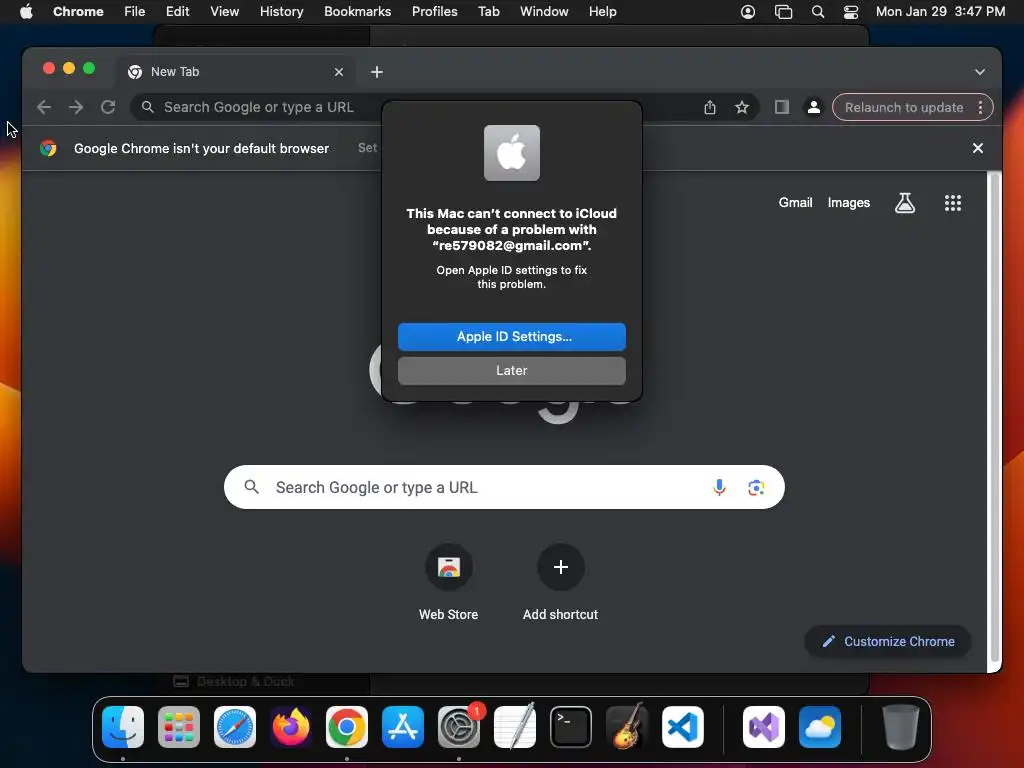Open the Google apps grid
This screenshot has height=768, width=1024.
[x=952, y=202]
